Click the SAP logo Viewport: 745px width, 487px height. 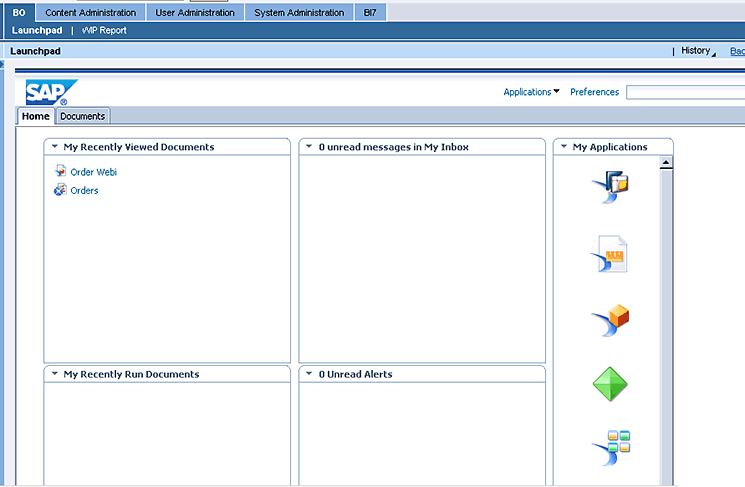click(x=47, y=92)
